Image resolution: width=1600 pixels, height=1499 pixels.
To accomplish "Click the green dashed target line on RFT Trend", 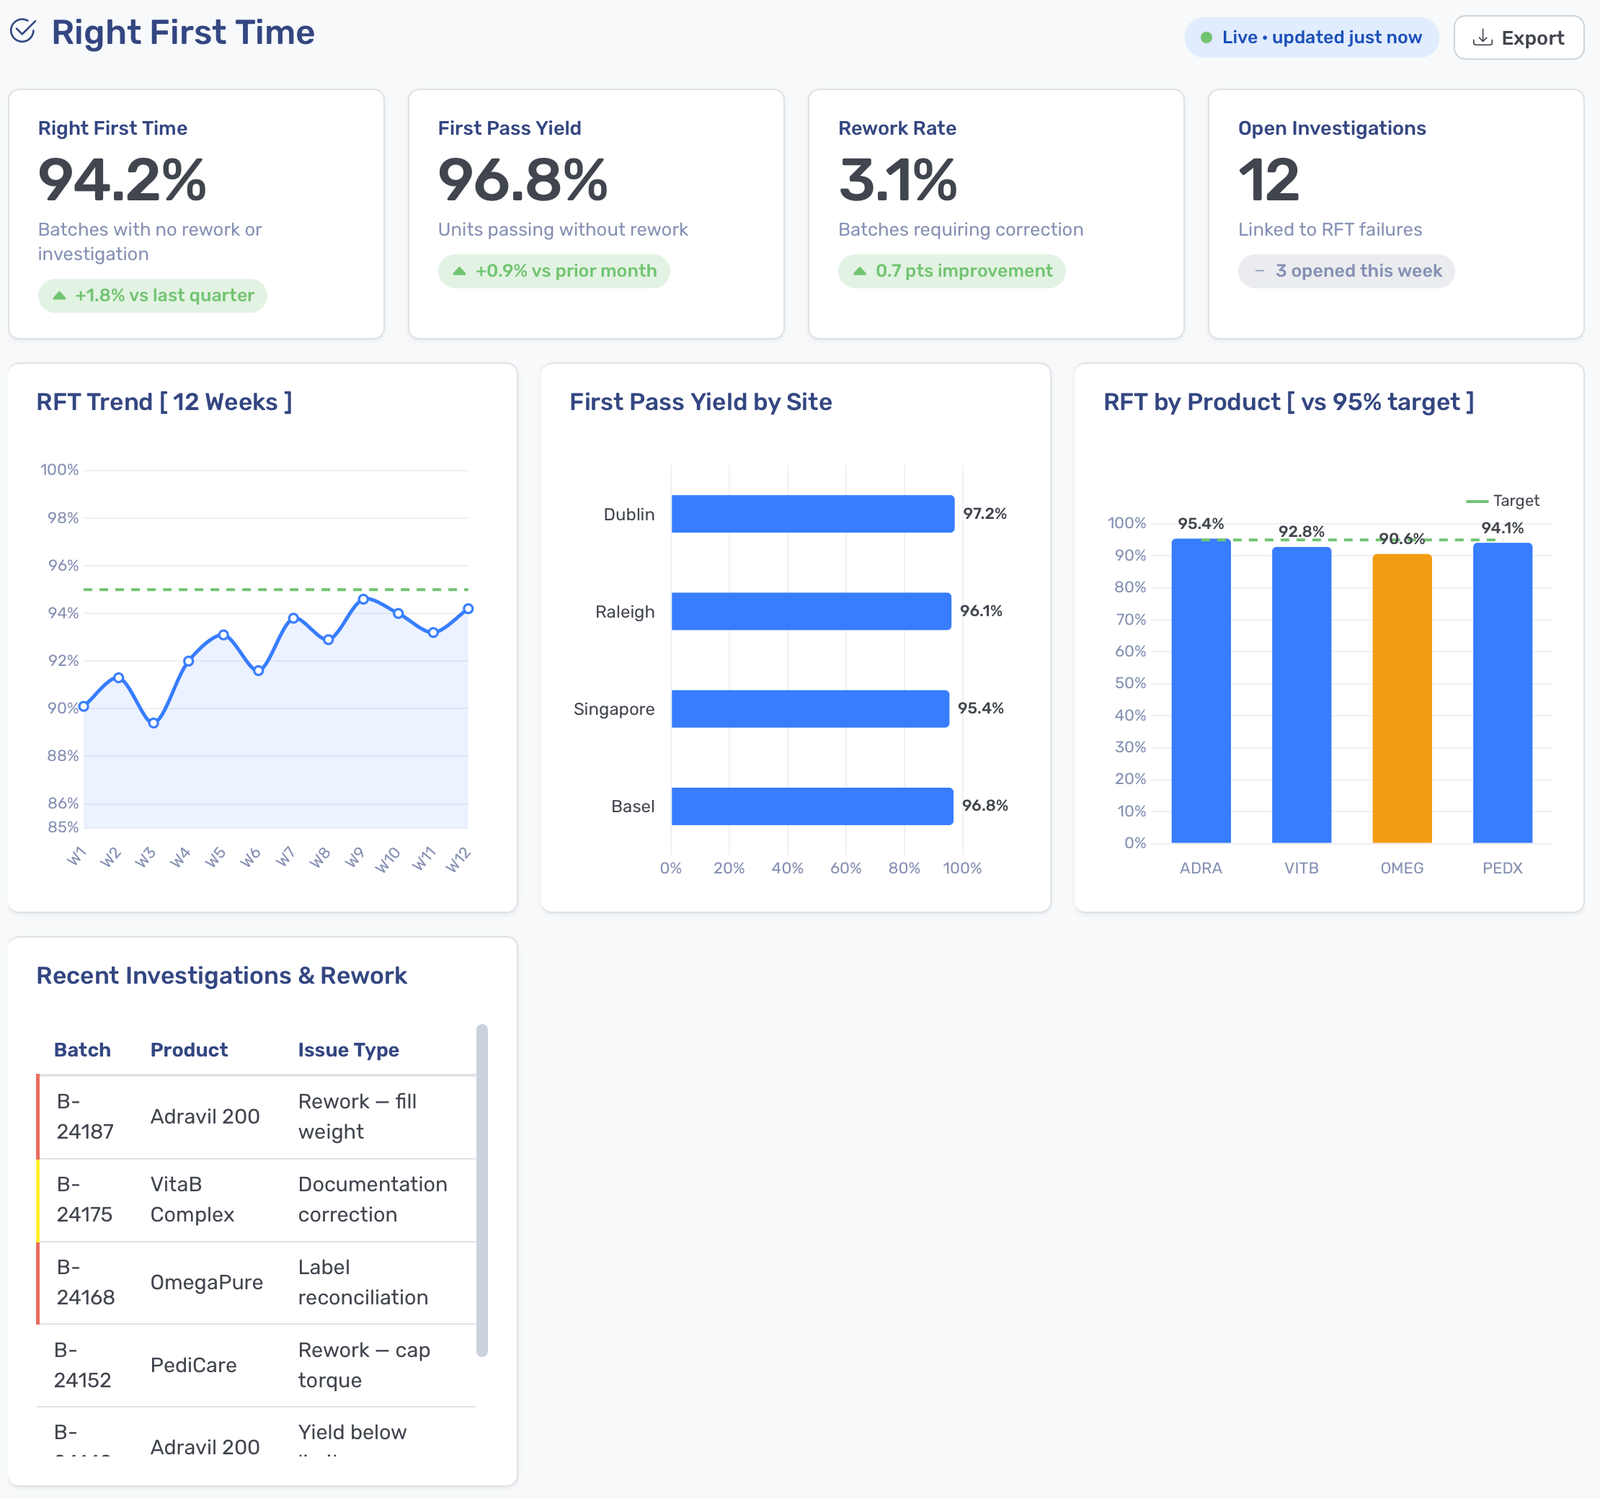I will coord(276,590).
